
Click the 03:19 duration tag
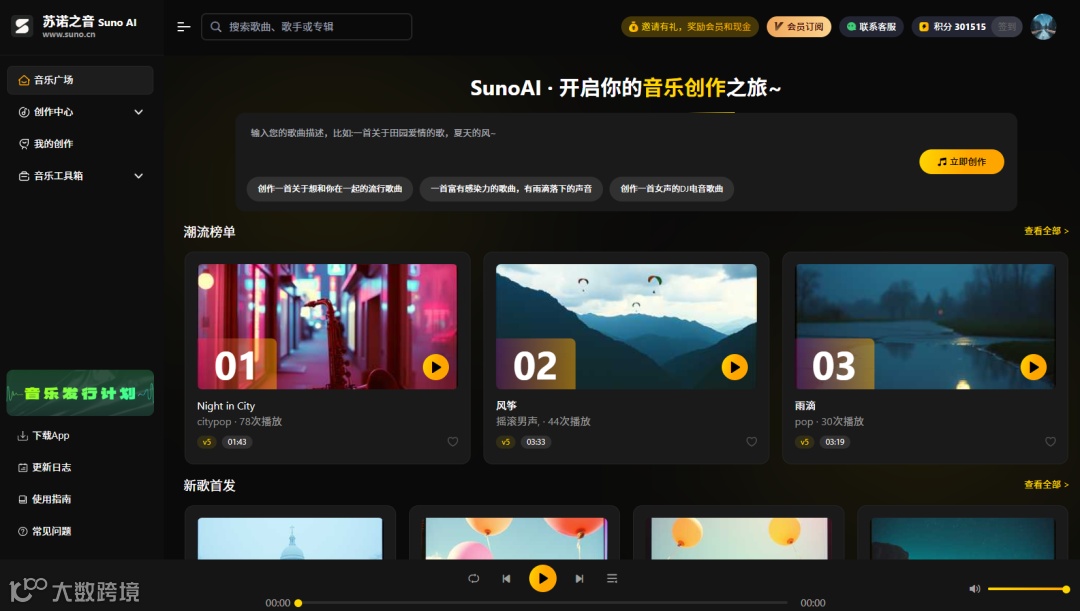pos(835,442)
